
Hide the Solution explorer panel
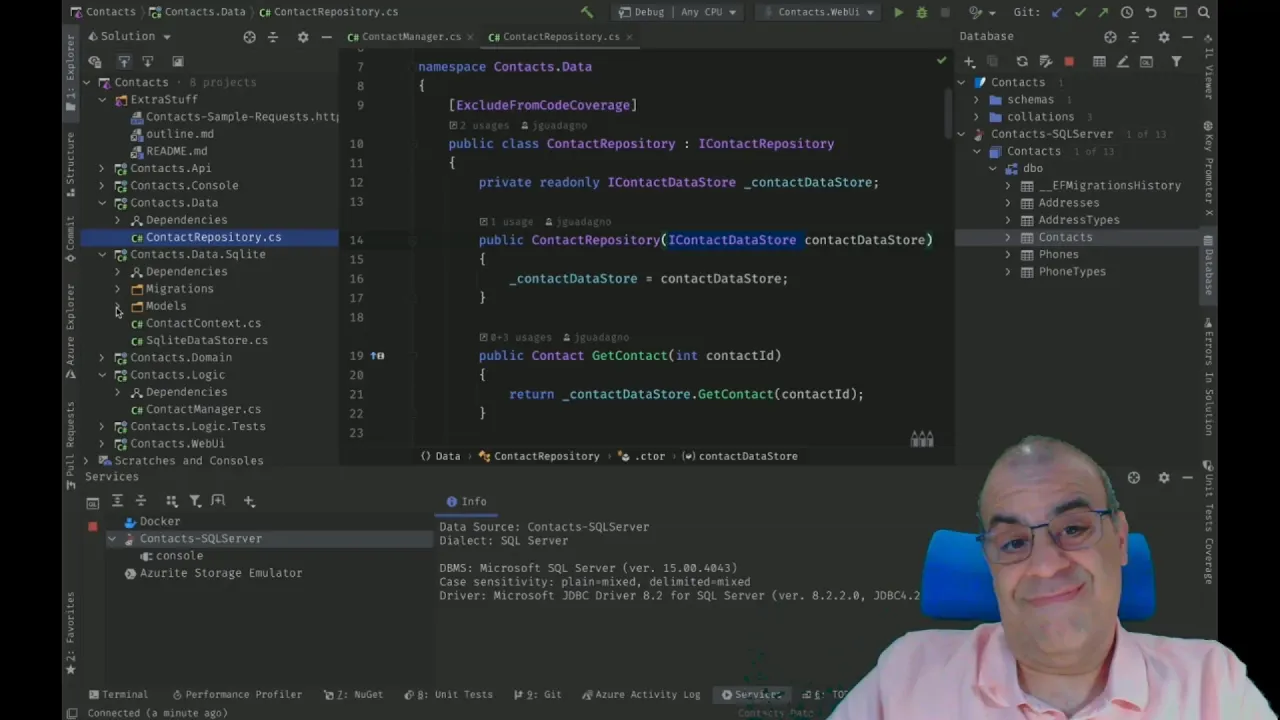(x=326, y=36)
